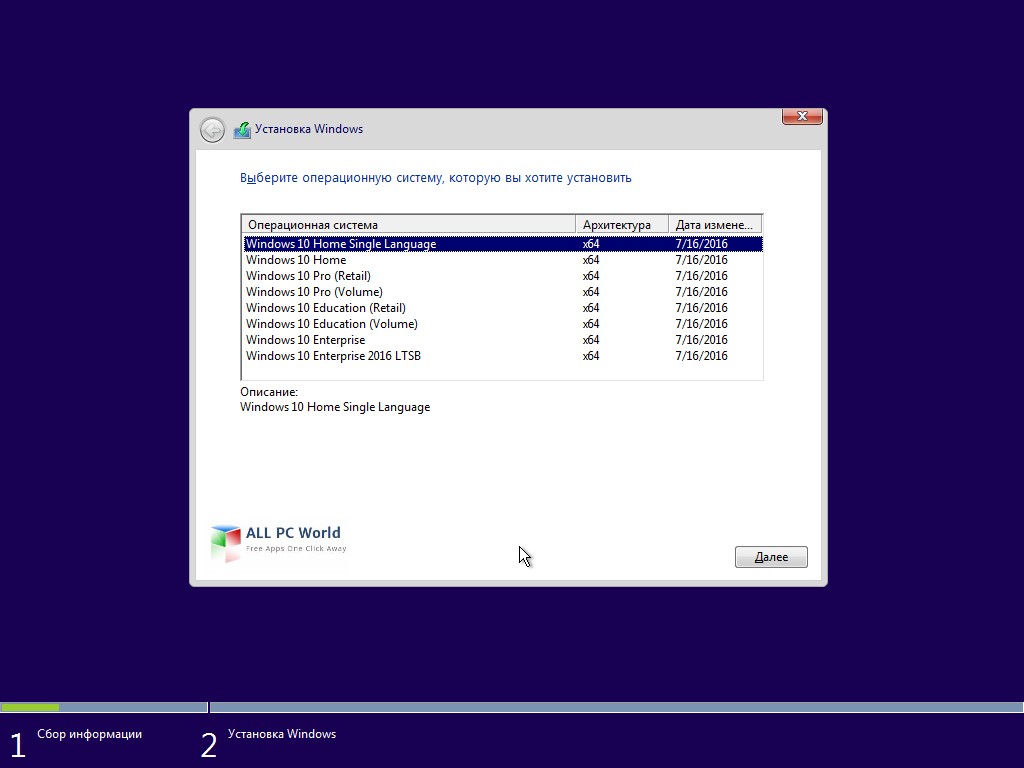Click x64 cell in Pro (Volume) row

coord(591,292)
